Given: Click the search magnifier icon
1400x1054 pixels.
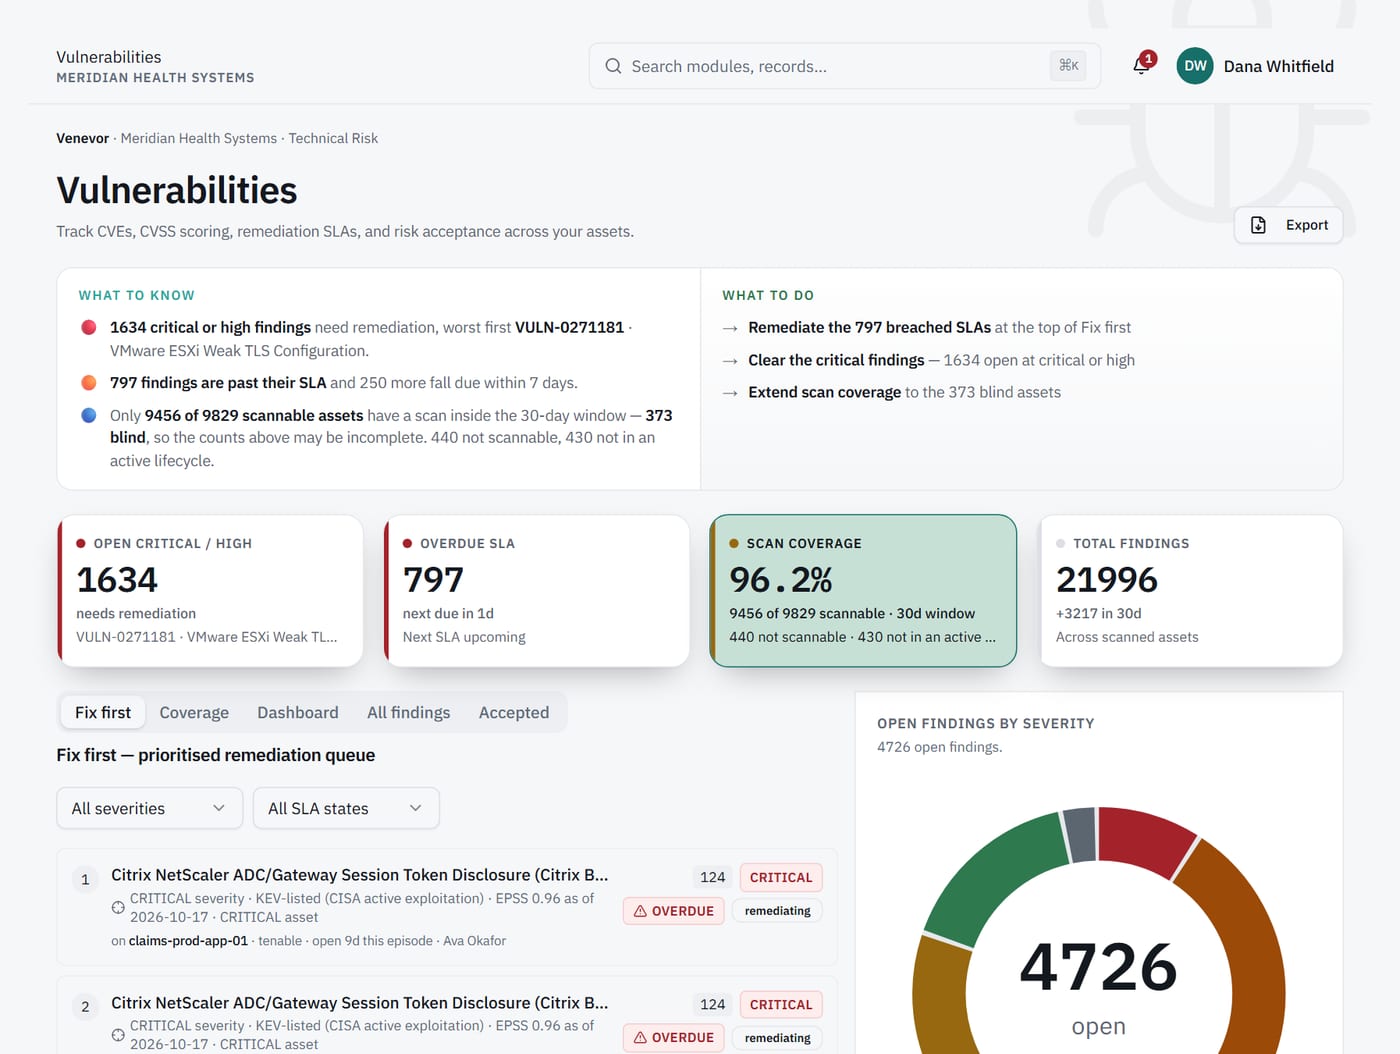Looking at the screenshot, I should pyautogui.click(x=613, y=66).
